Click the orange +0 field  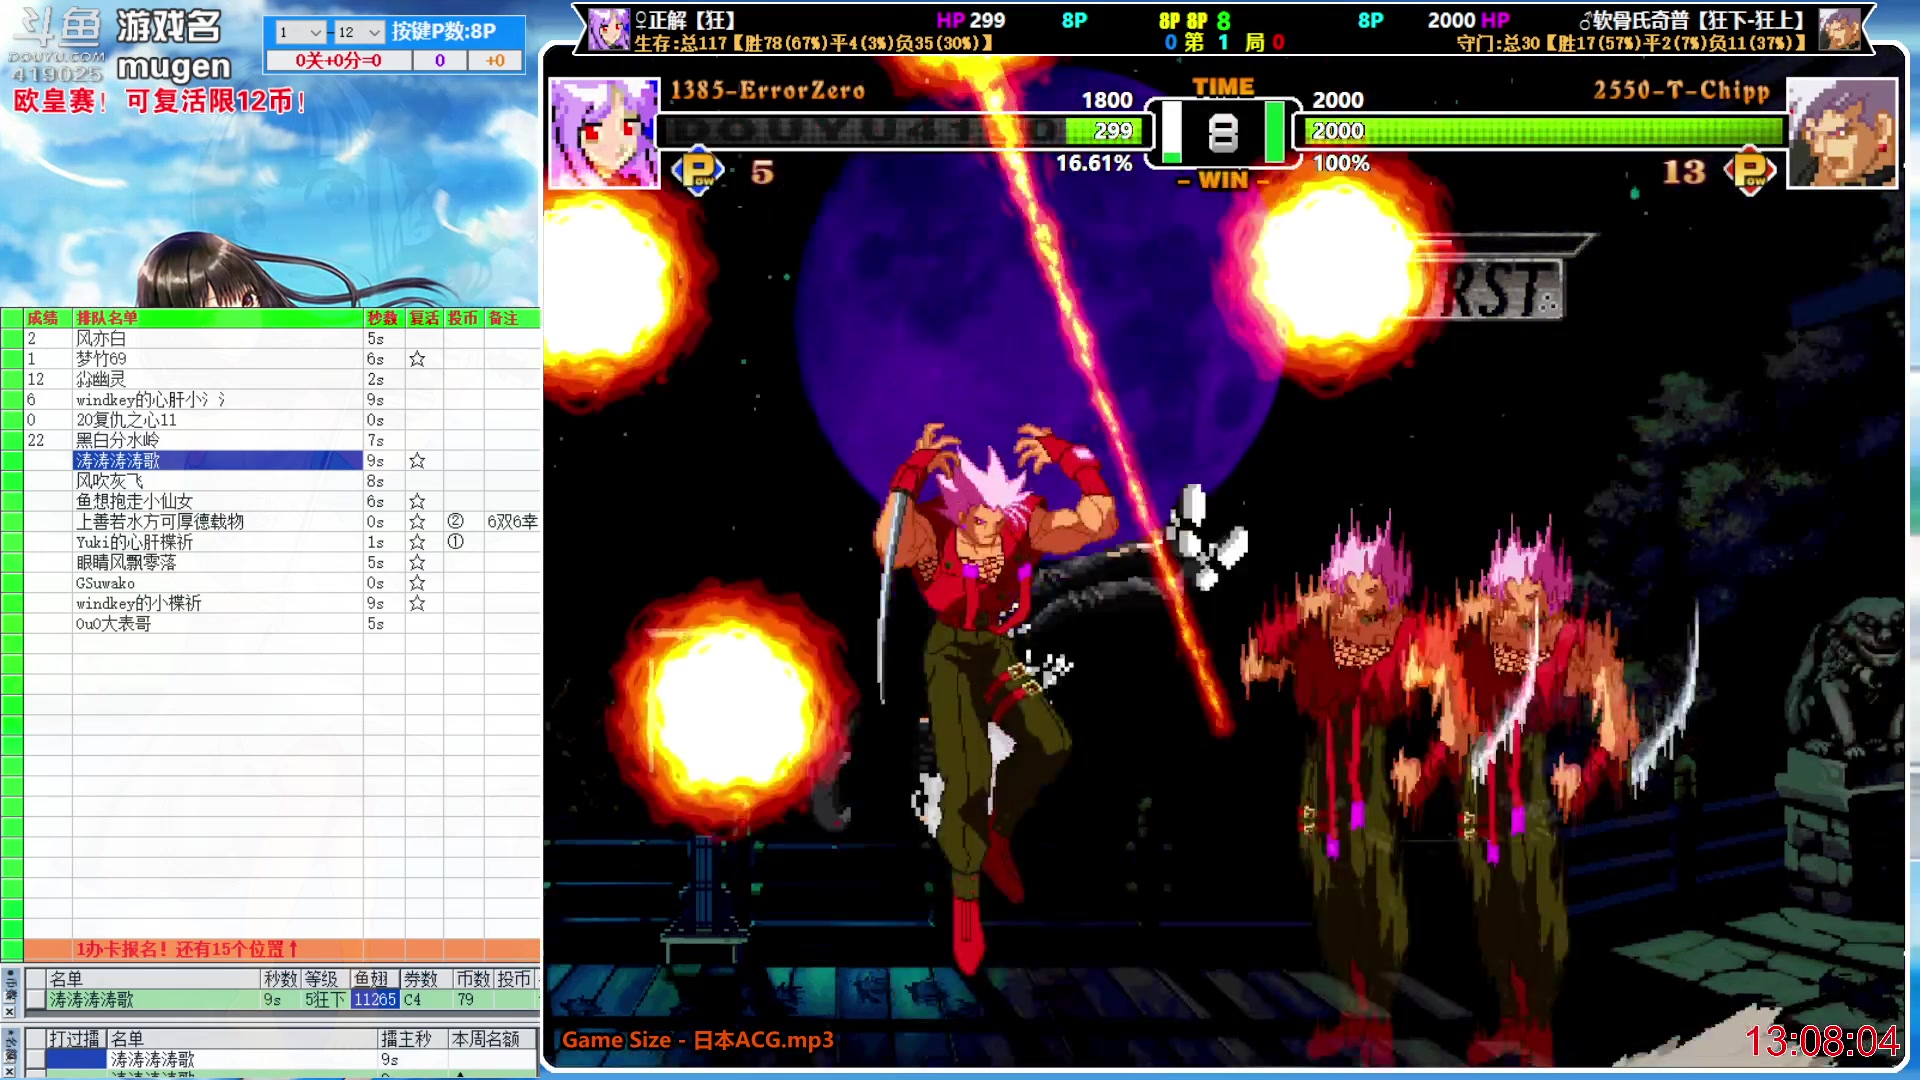pos(495,61)
